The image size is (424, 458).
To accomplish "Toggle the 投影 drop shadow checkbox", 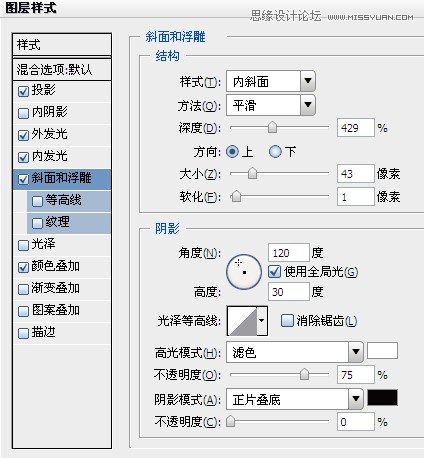I will (x=23, y=92).
